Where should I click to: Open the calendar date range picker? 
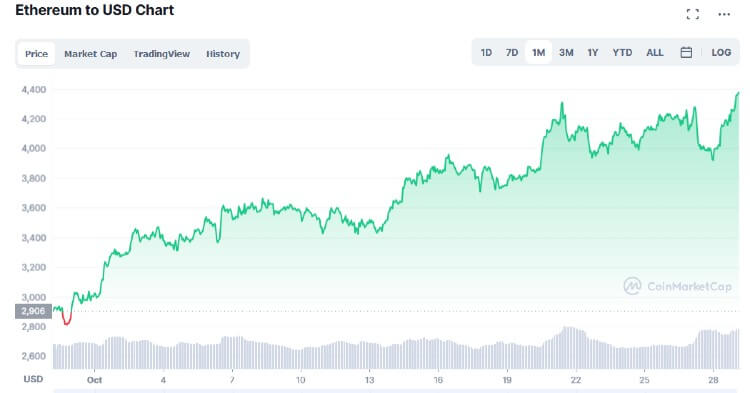[686, 53]
